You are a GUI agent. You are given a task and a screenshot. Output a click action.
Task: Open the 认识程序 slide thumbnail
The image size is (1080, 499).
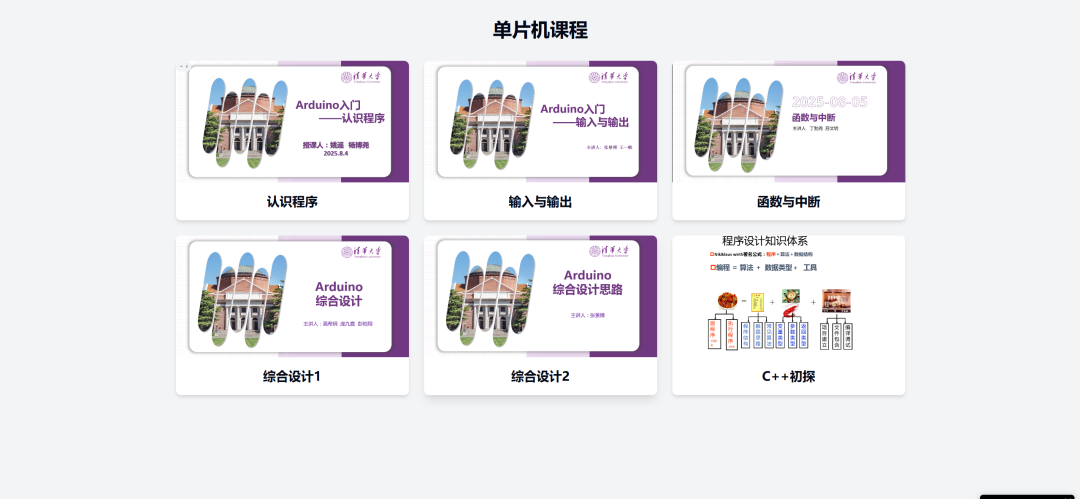click(x=292, y=121)
